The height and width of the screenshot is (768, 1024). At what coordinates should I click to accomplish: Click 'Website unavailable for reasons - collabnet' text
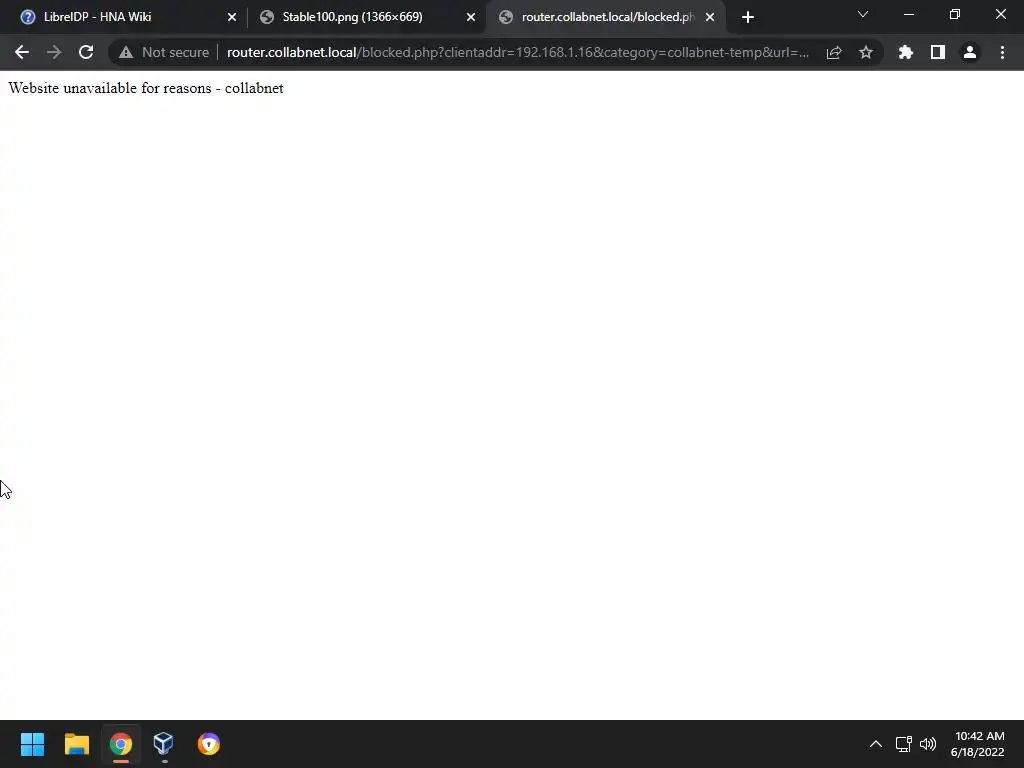click(x=146, y=88)
